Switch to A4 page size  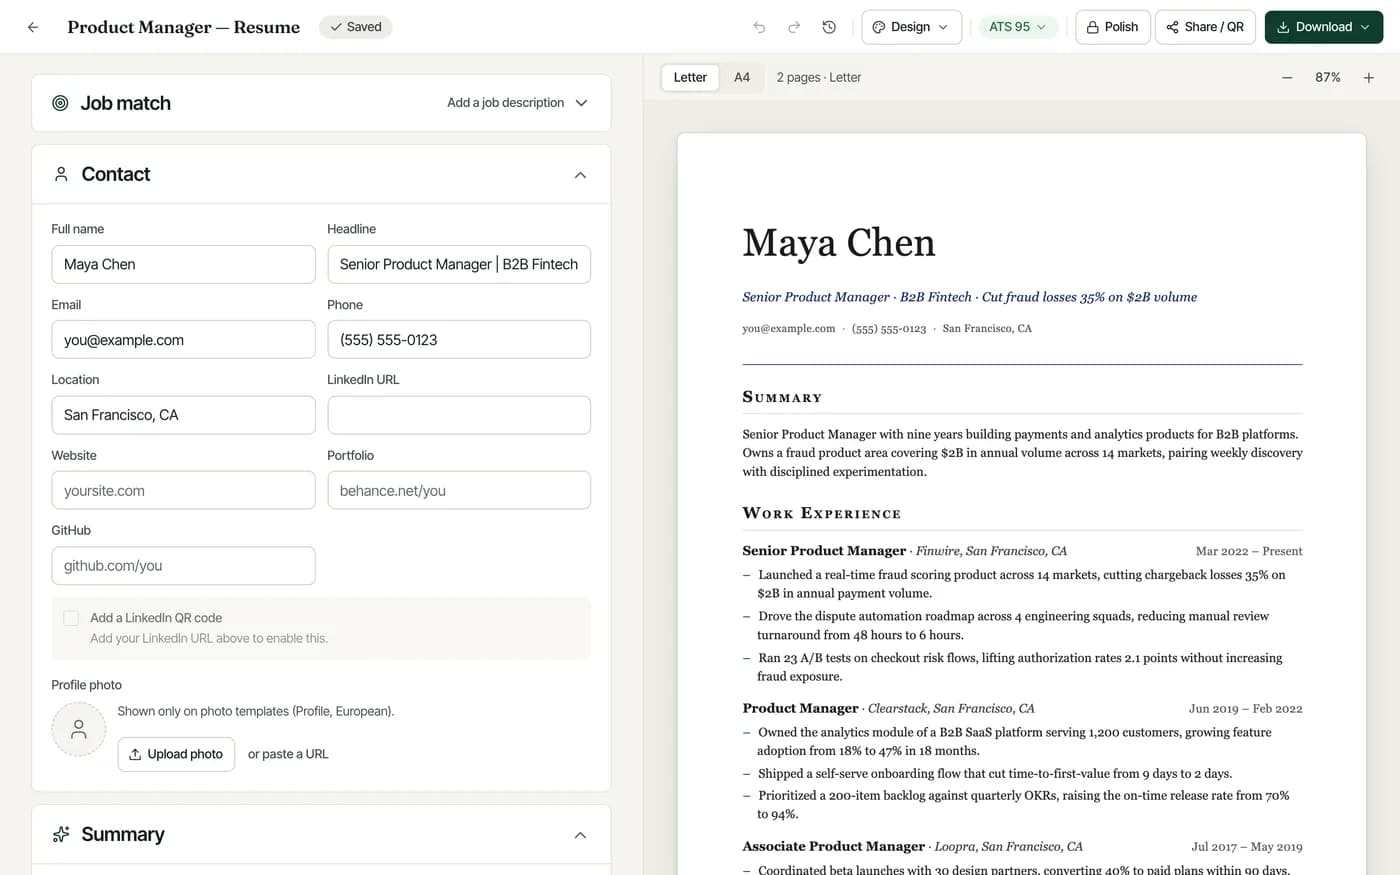[742, 77]
